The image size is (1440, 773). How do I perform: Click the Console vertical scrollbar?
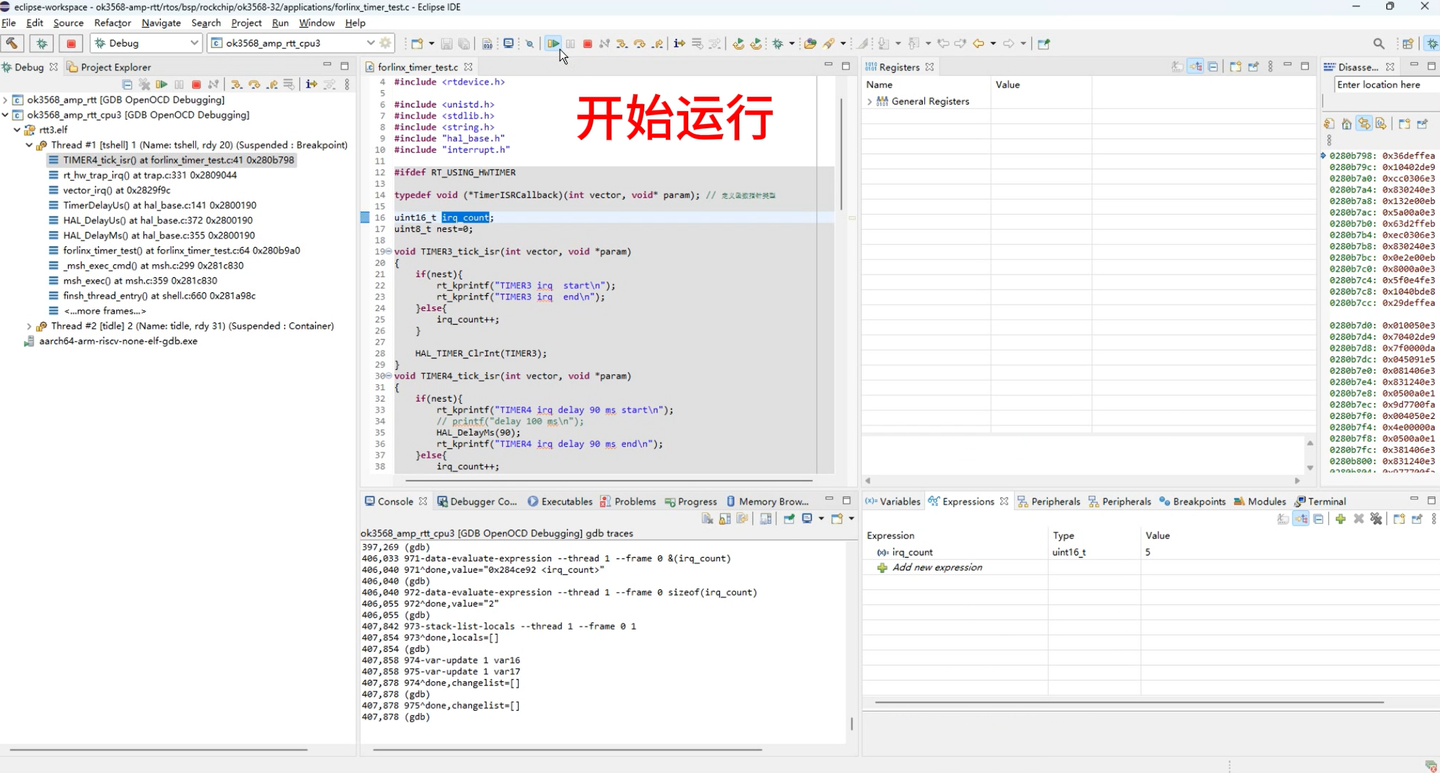point(852,724)
